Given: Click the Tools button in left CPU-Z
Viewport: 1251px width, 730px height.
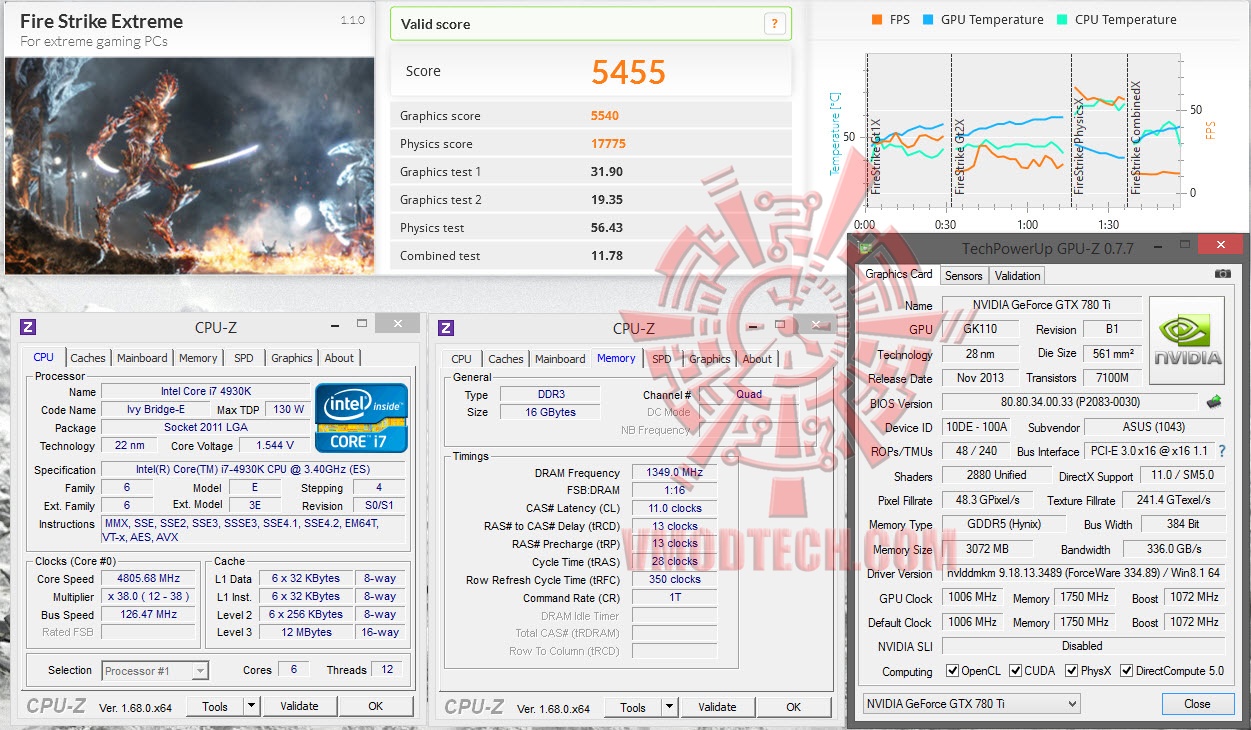Looking at the screenshot, I should pyautogui.click(x=215, y=706).
